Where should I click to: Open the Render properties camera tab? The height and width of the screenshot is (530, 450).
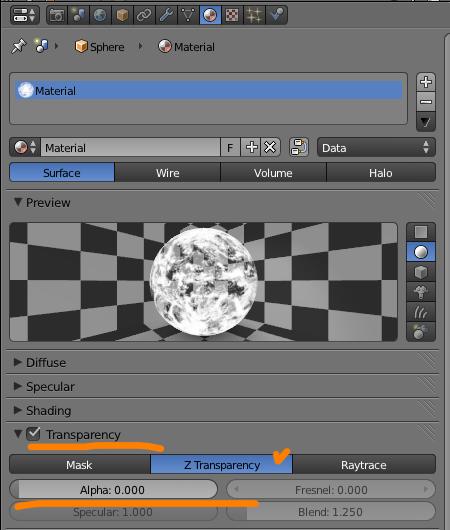coord(57,15)
